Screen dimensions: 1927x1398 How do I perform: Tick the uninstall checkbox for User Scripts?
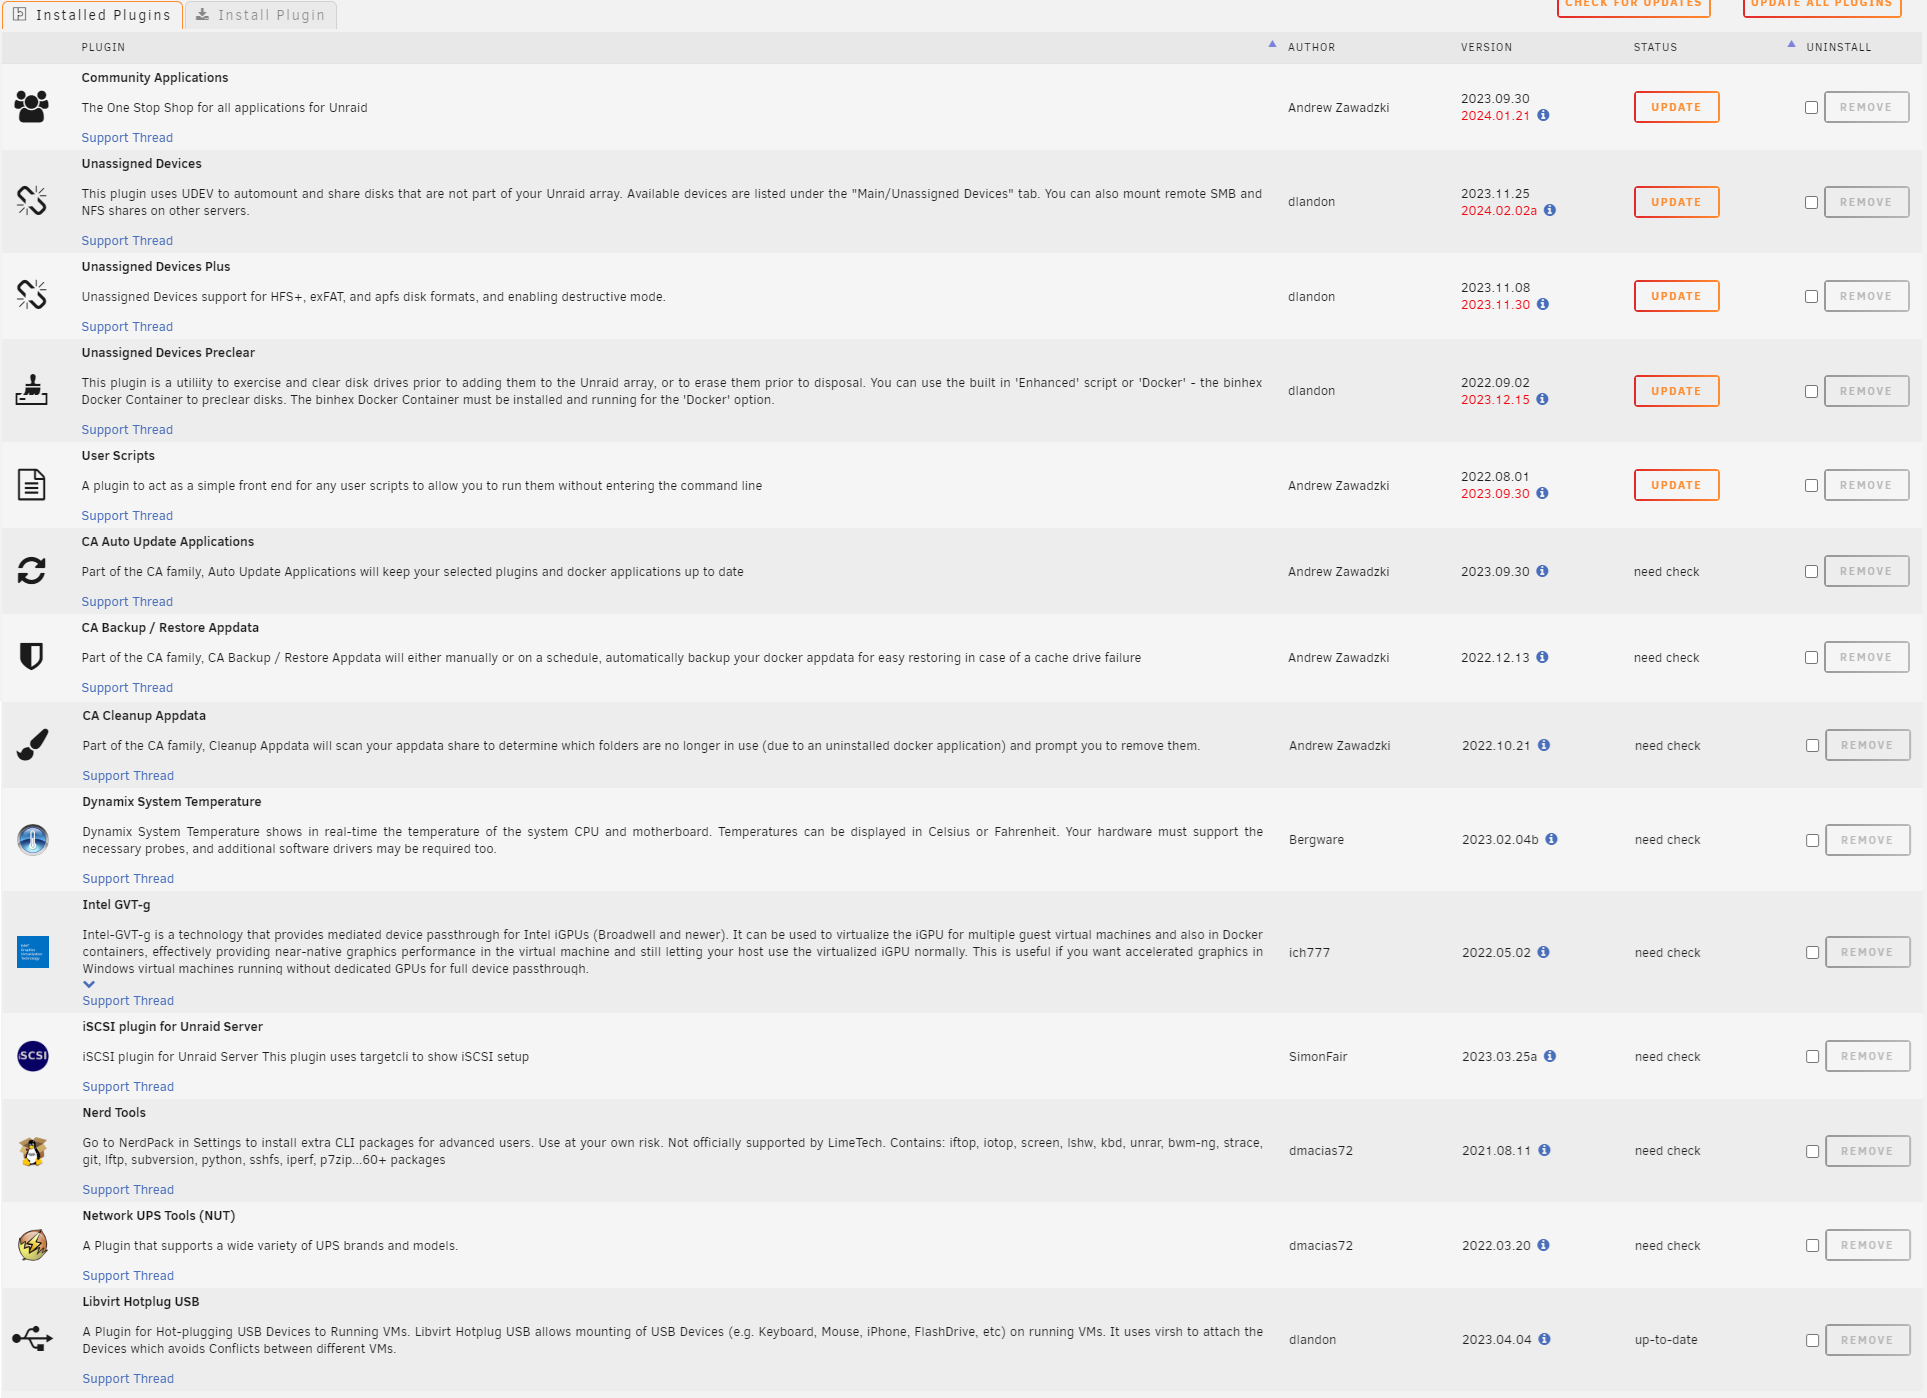click(x=1811, y=485)
